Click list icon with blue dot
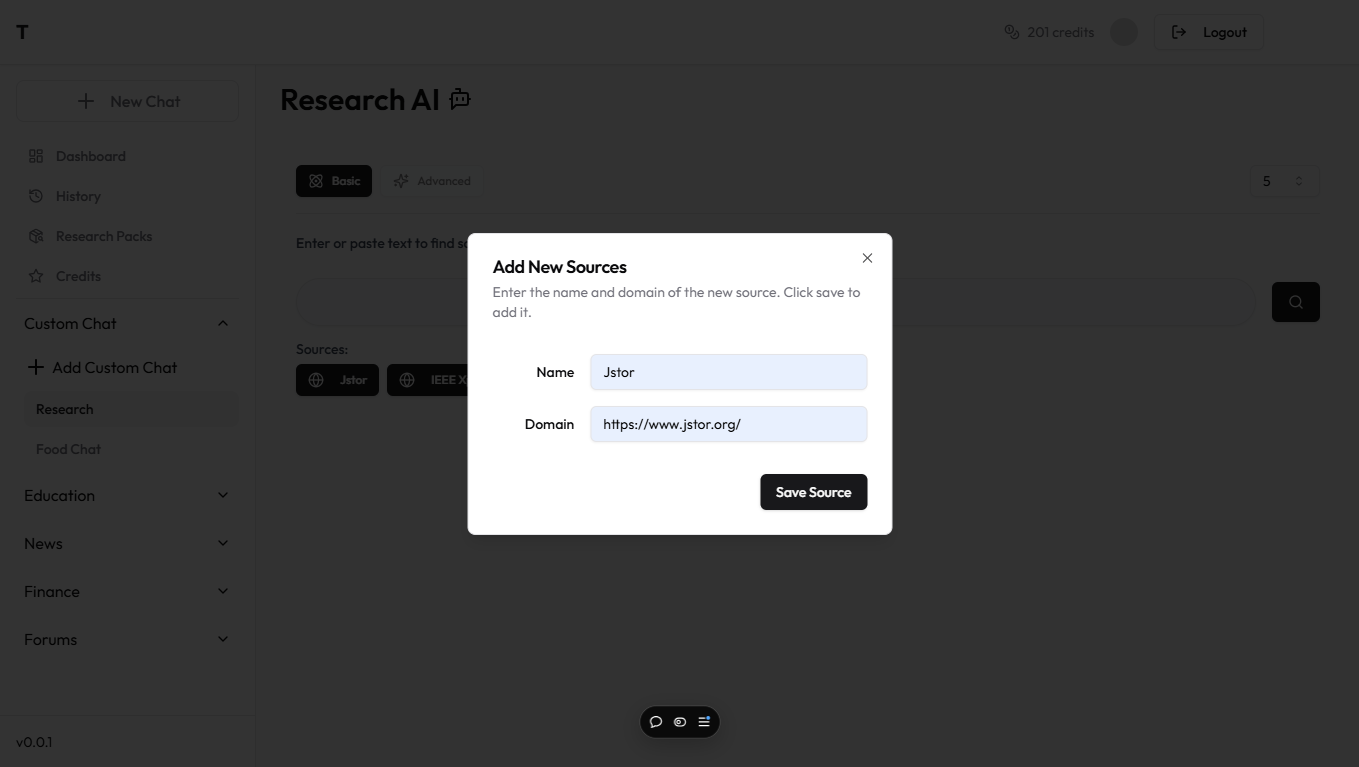 pos(704,722)
